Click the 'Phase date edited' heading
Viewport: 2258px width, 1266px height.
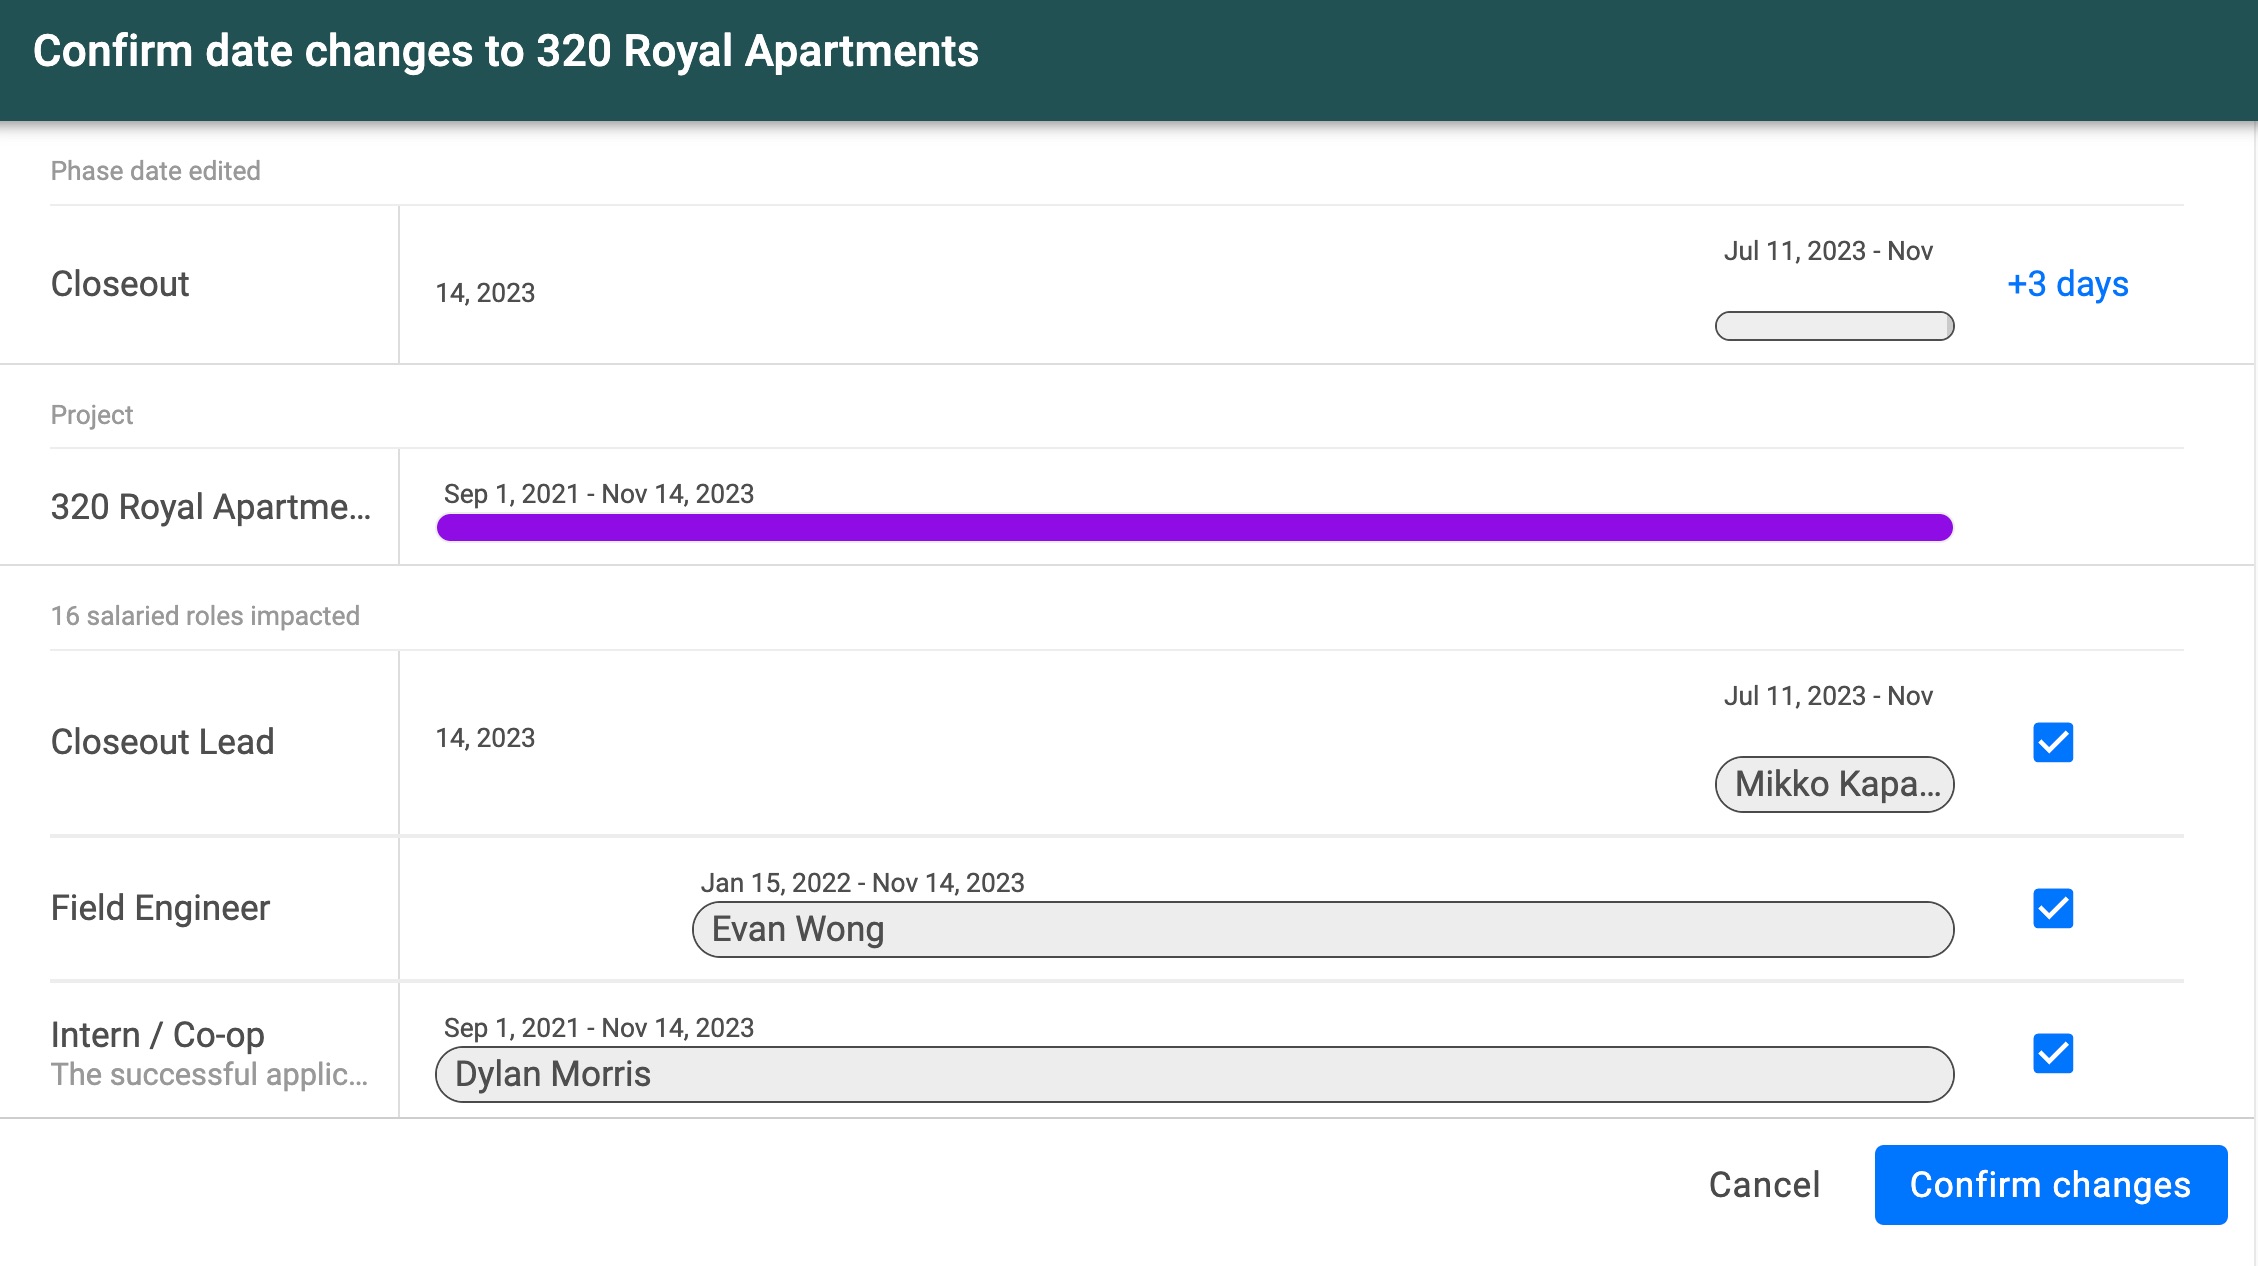156,171
